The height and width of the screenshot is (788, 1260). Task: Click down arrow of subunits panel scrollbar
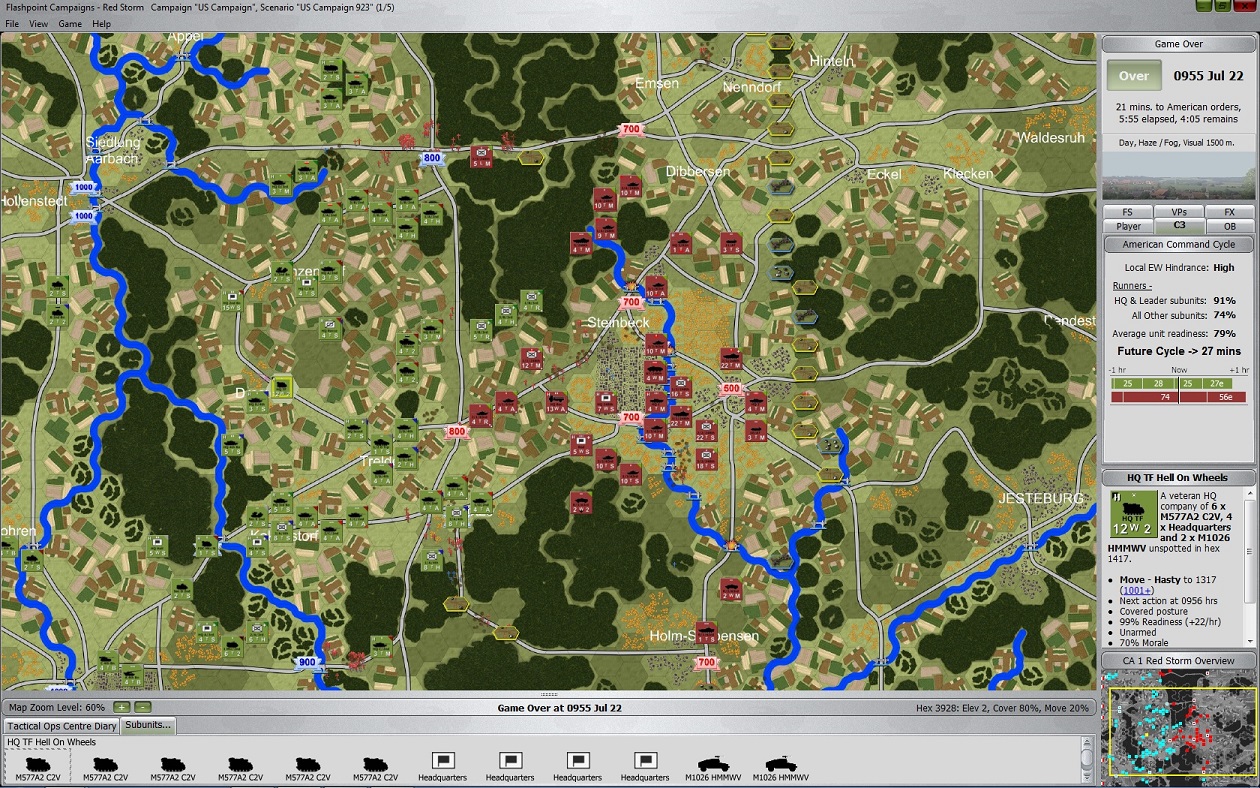[1088, 777]
